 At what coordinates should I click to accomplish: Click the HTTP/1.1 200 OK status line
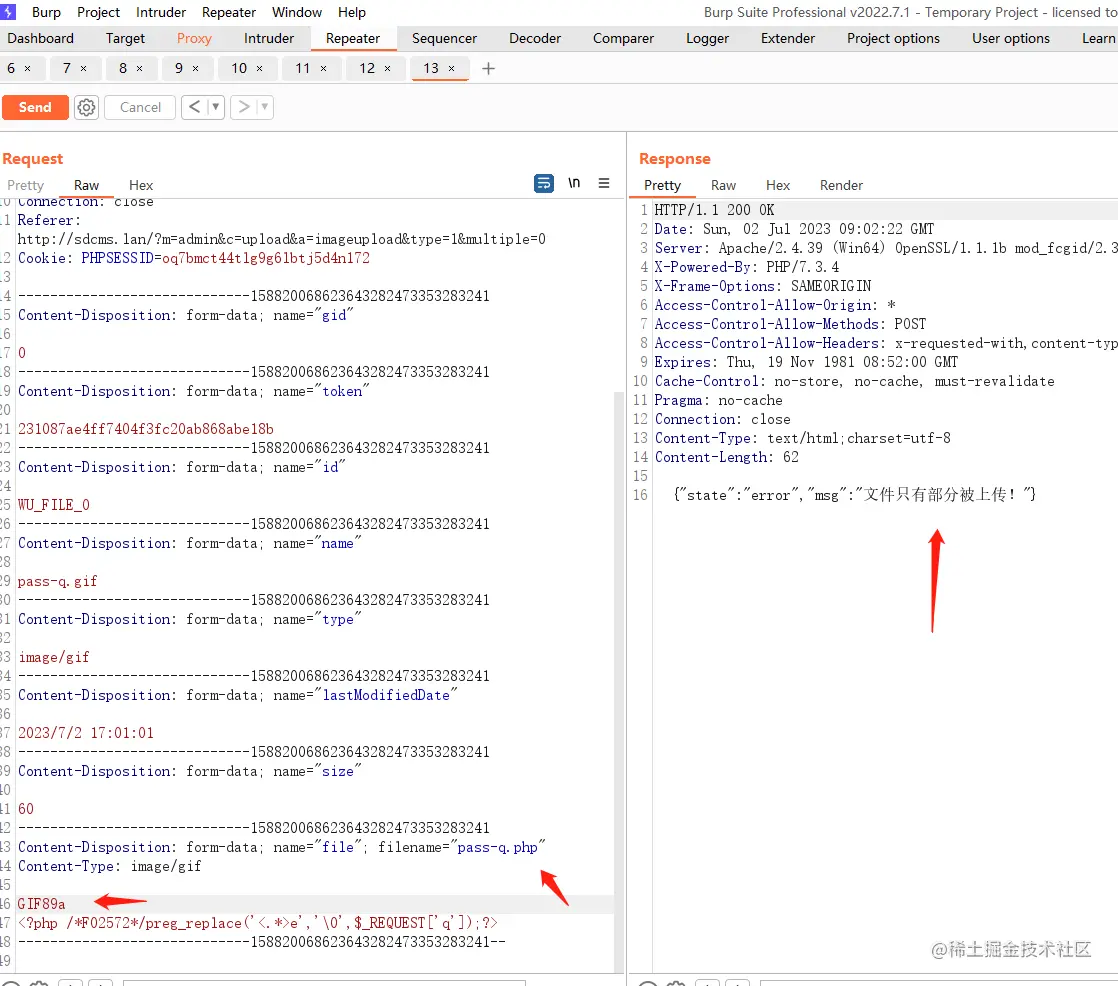(714, 210)
